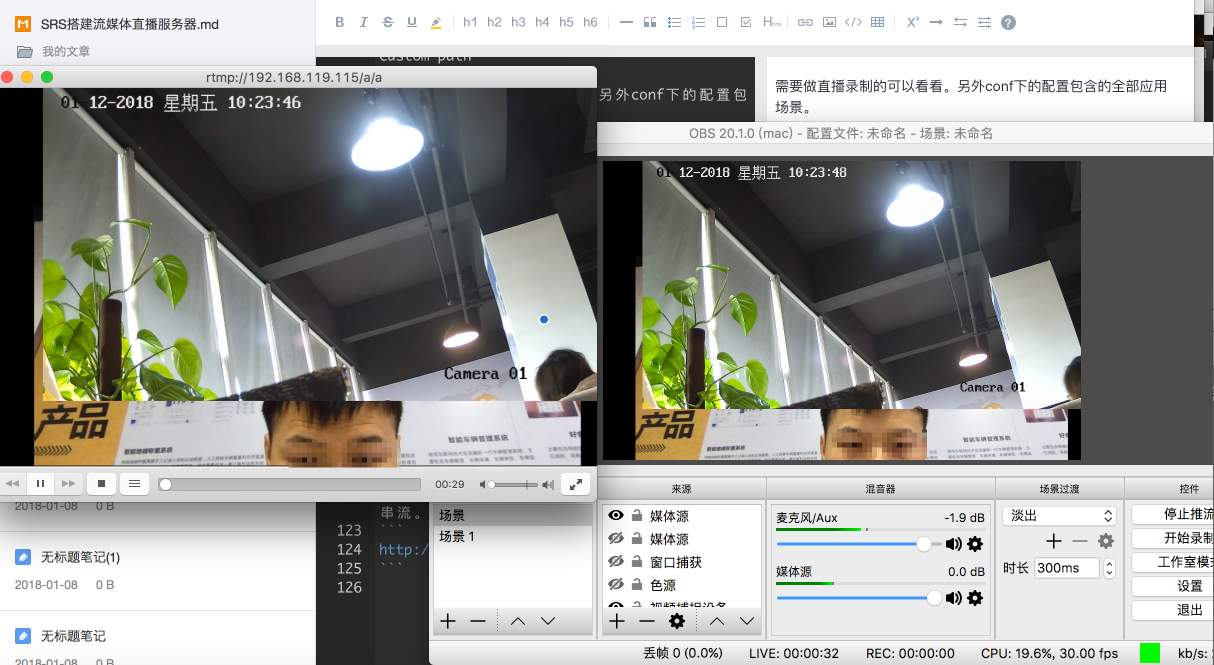Viewport: 1214px width, 665px height.
Task: Open transition properties gear in 场景过渡
Action: tap(1105, 541)
